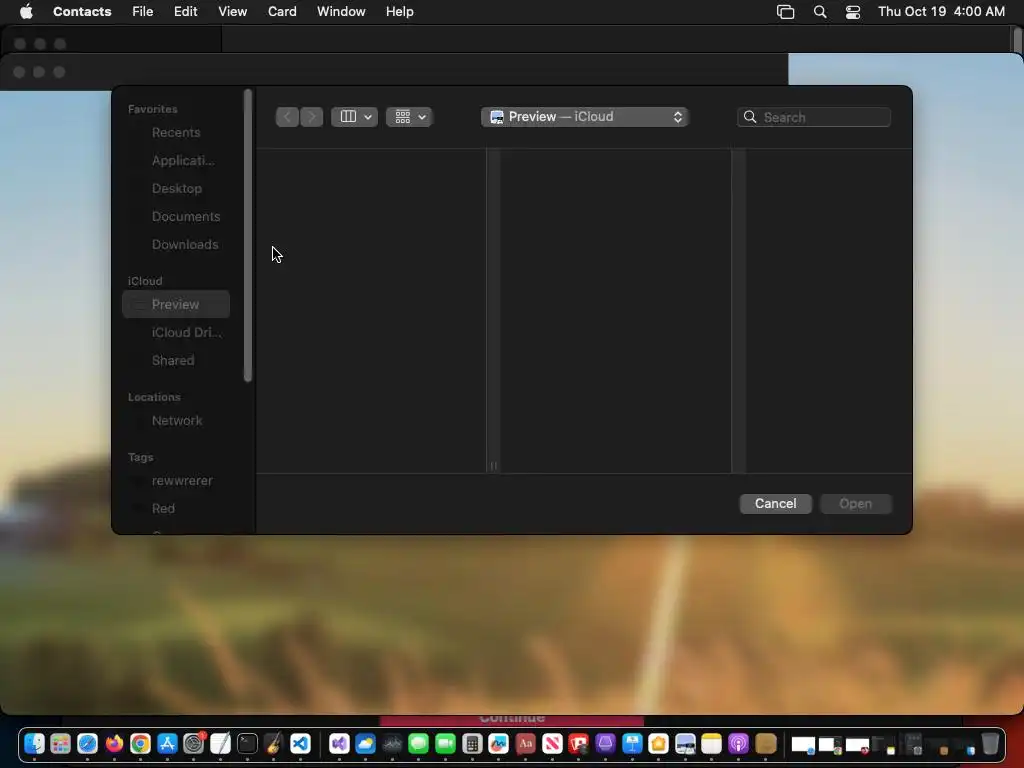Open Trash from the Dock
This screenshot has height=768, width=1024.
pos(990,744)
